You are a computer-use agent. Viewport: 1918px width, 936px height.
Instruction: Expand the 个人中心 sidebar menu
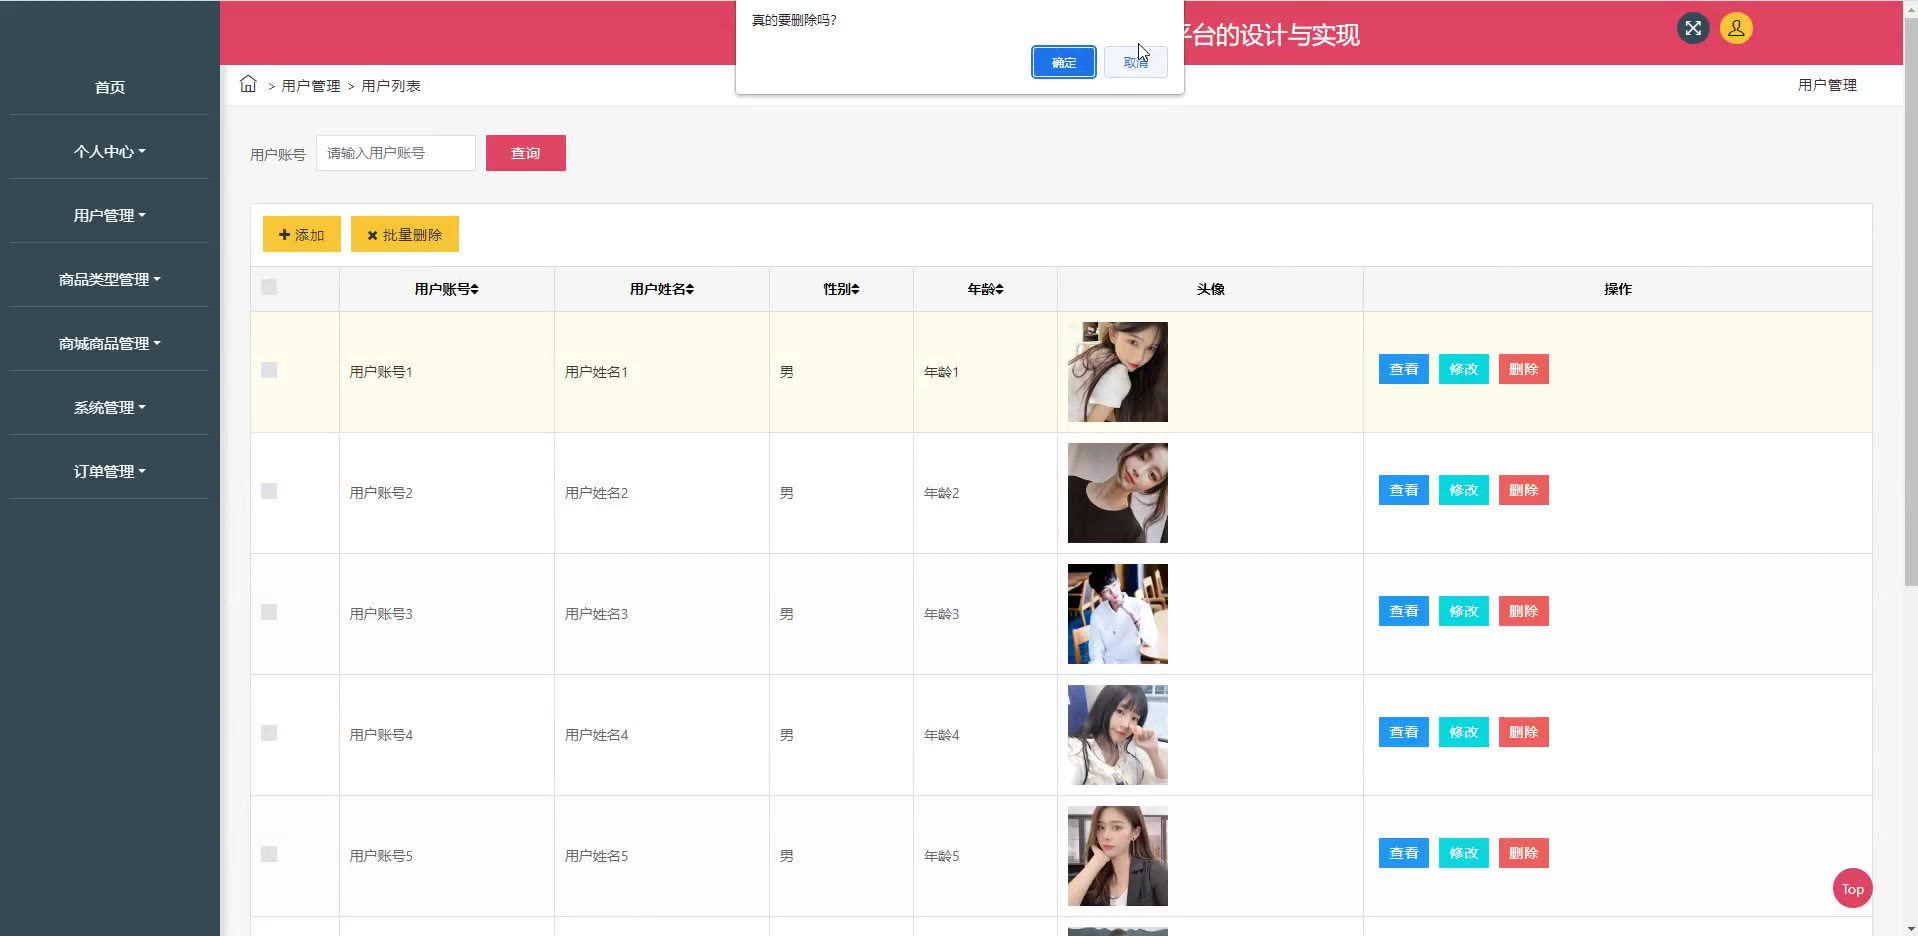(110, 151)
